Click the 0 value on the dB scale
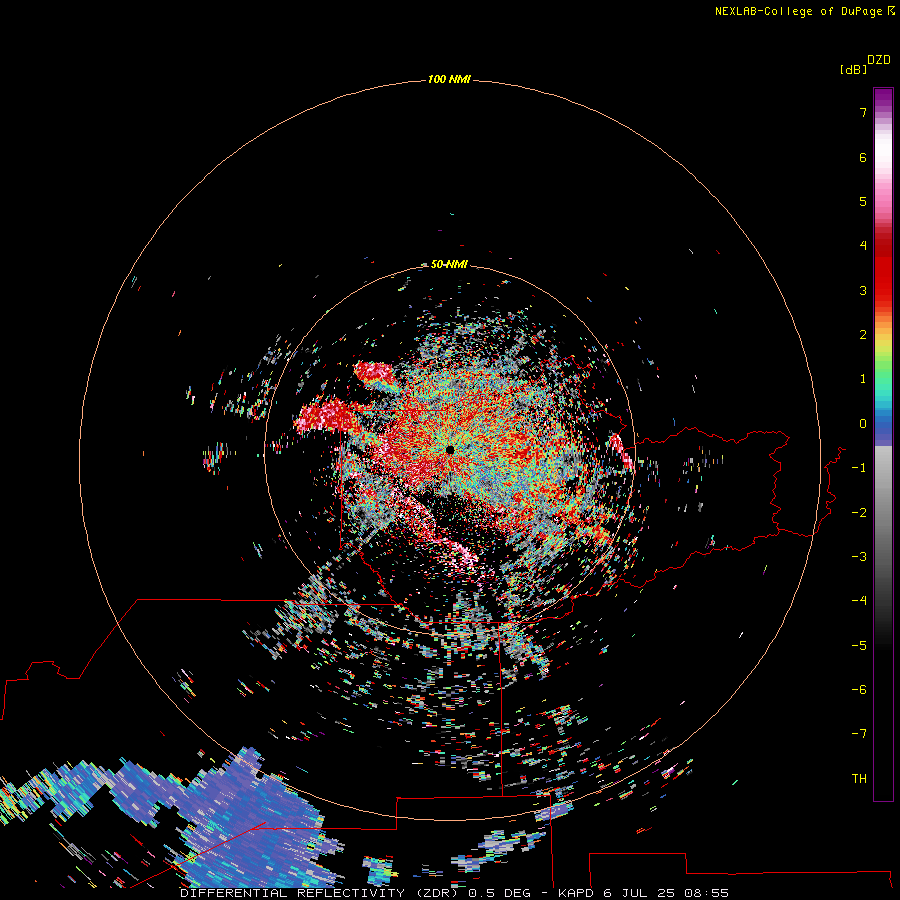Image resolution: width=900 pixels, height=900 pixels. pos(863,424)
